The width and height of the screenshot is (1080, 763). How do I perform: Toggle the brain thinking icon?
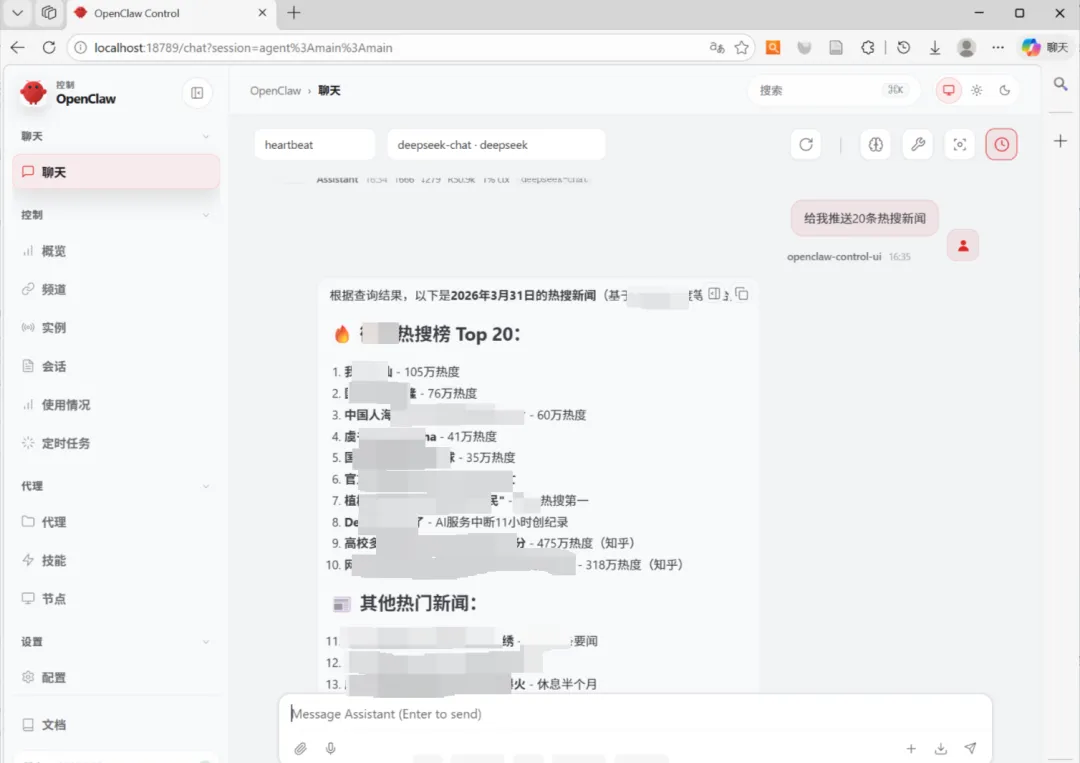tap(875, 145)
